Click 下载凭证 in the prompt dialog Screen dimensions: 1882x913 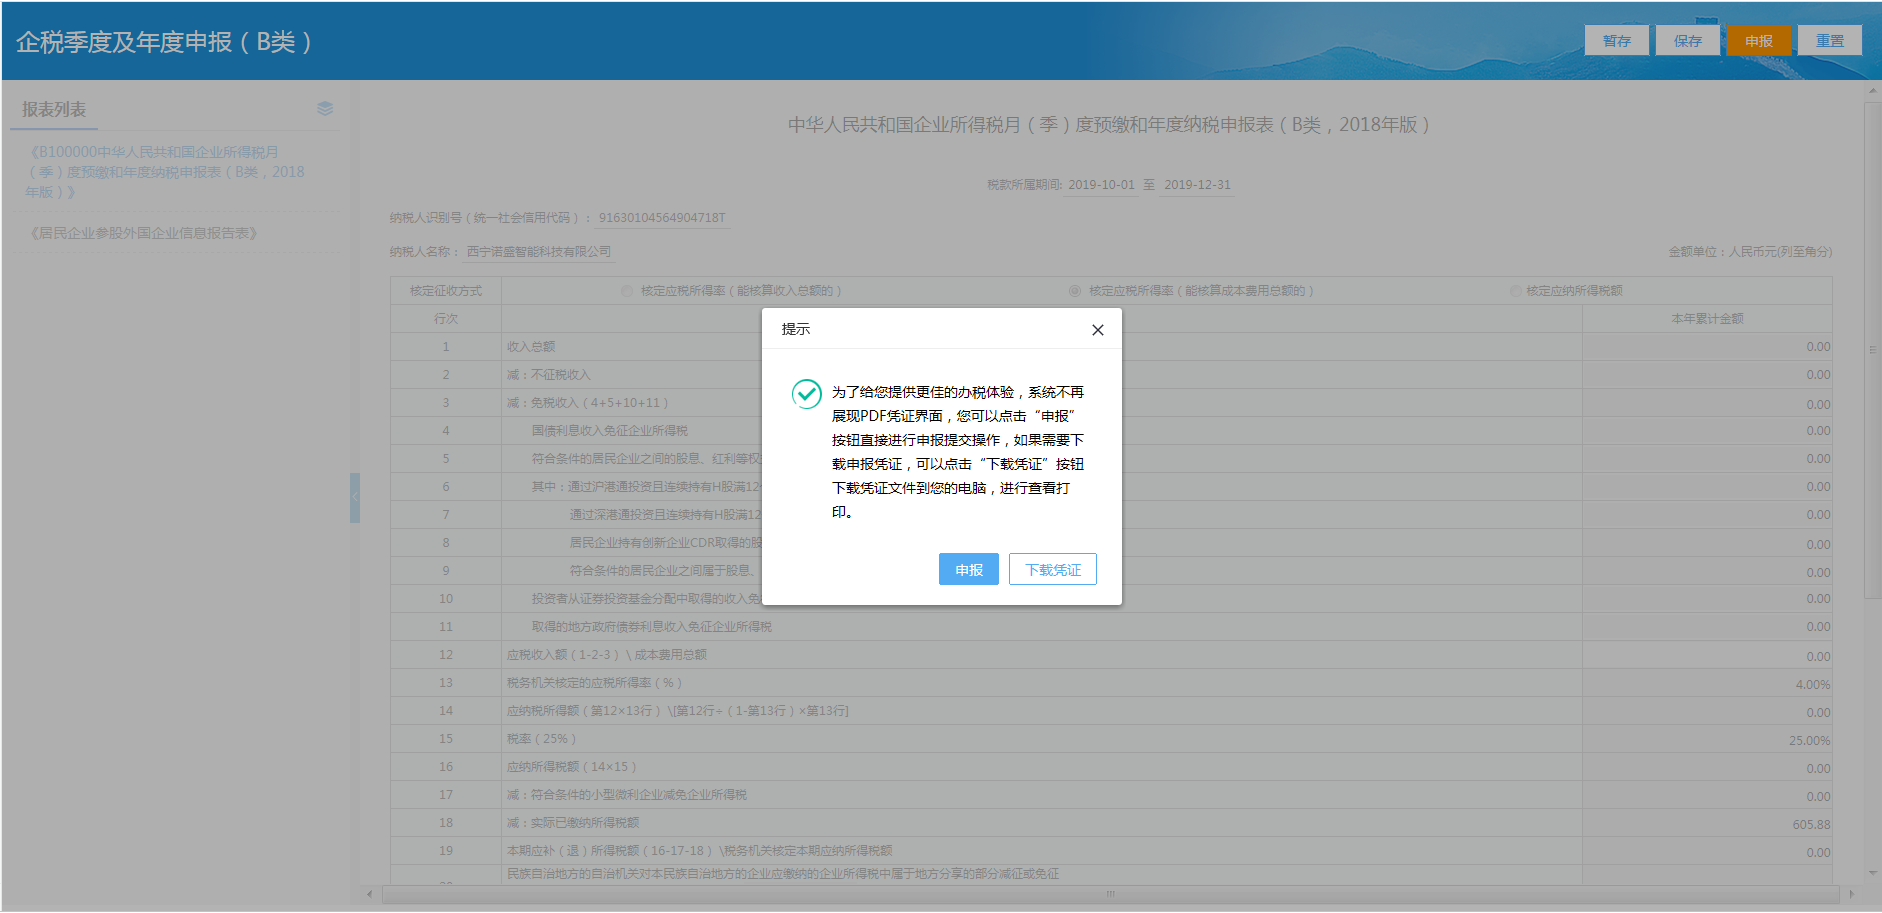1052,569
